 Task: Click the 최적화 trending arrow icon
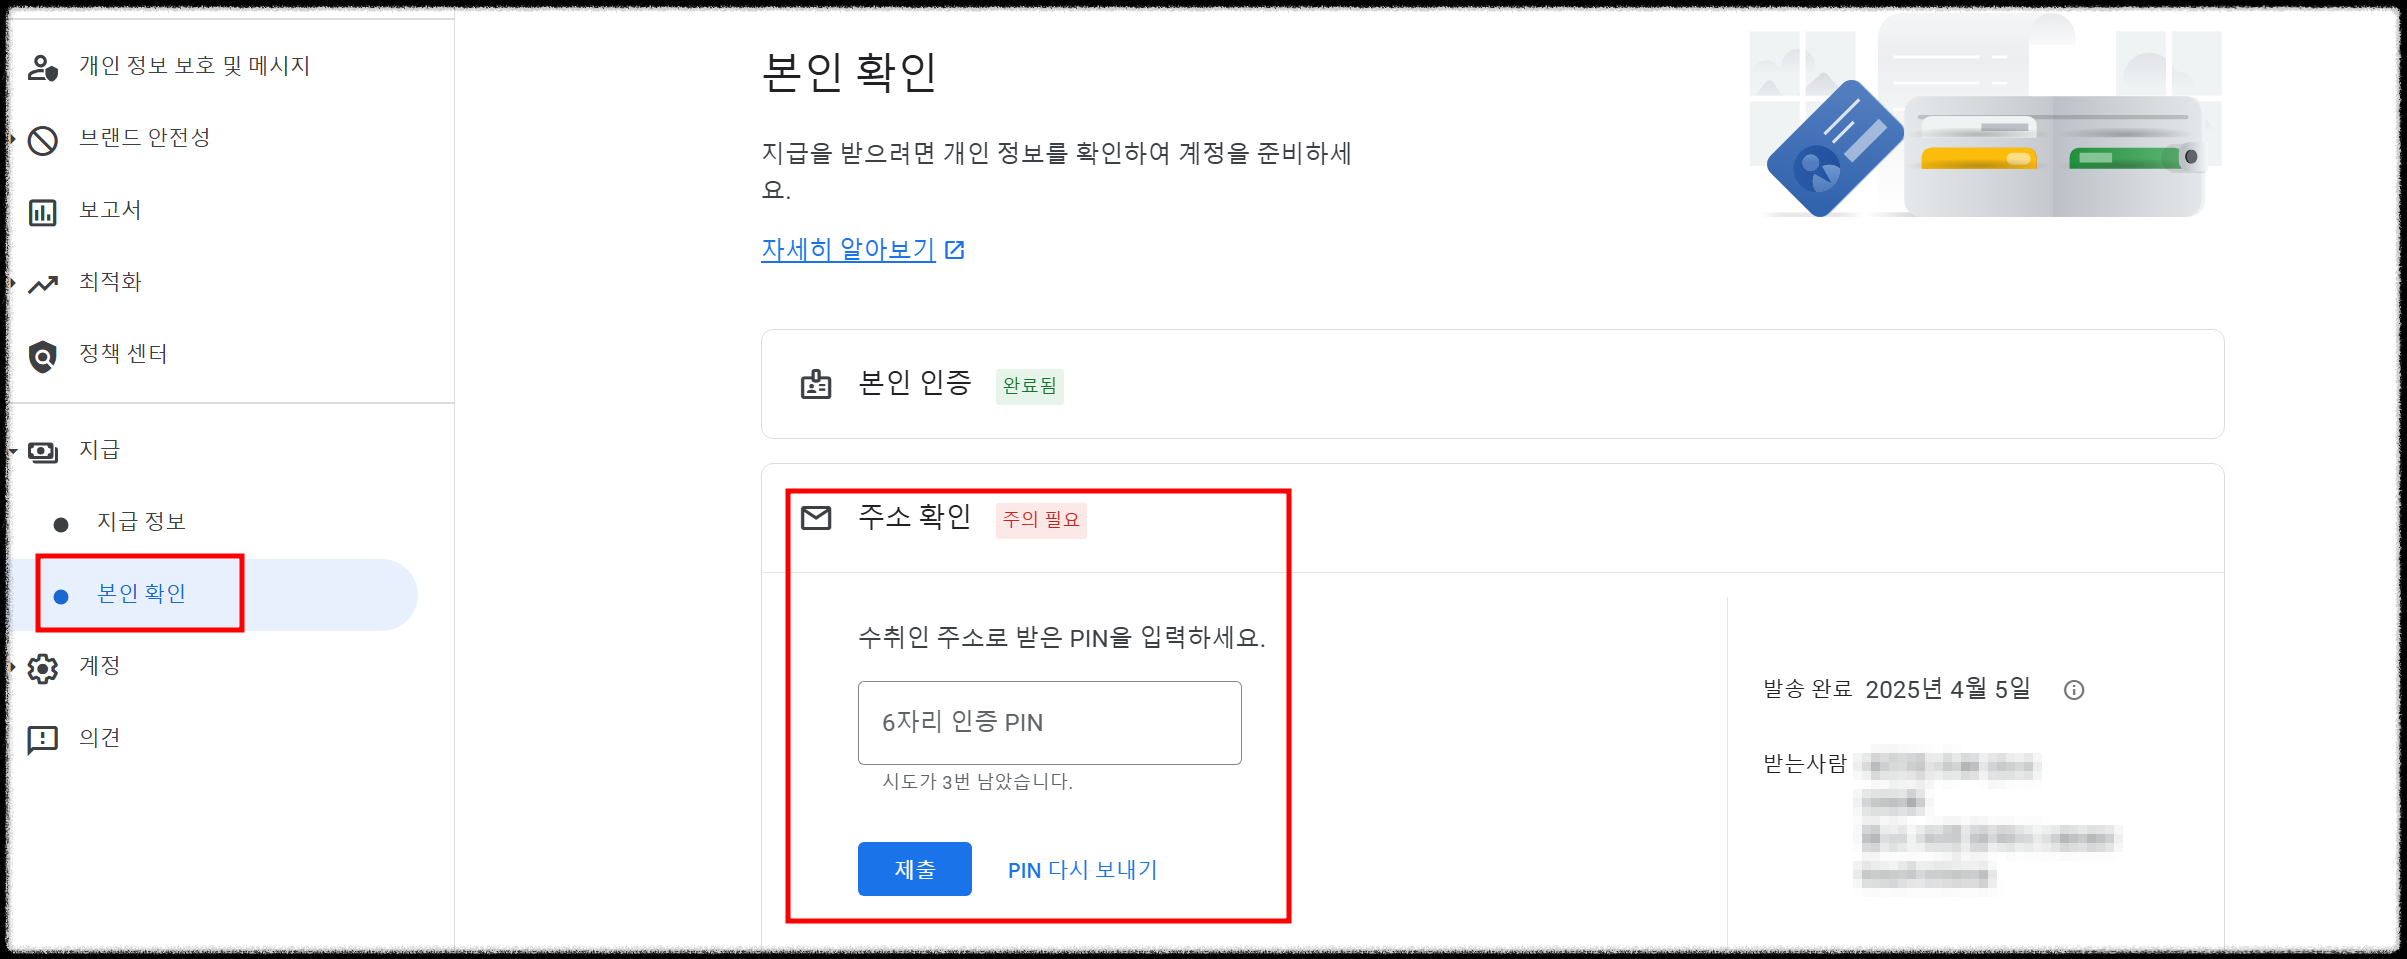coord(44,282)
